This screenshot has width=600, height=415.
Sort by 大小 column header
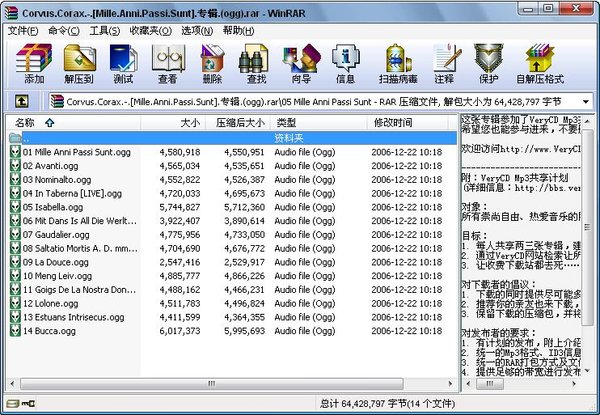coord(173,123)
